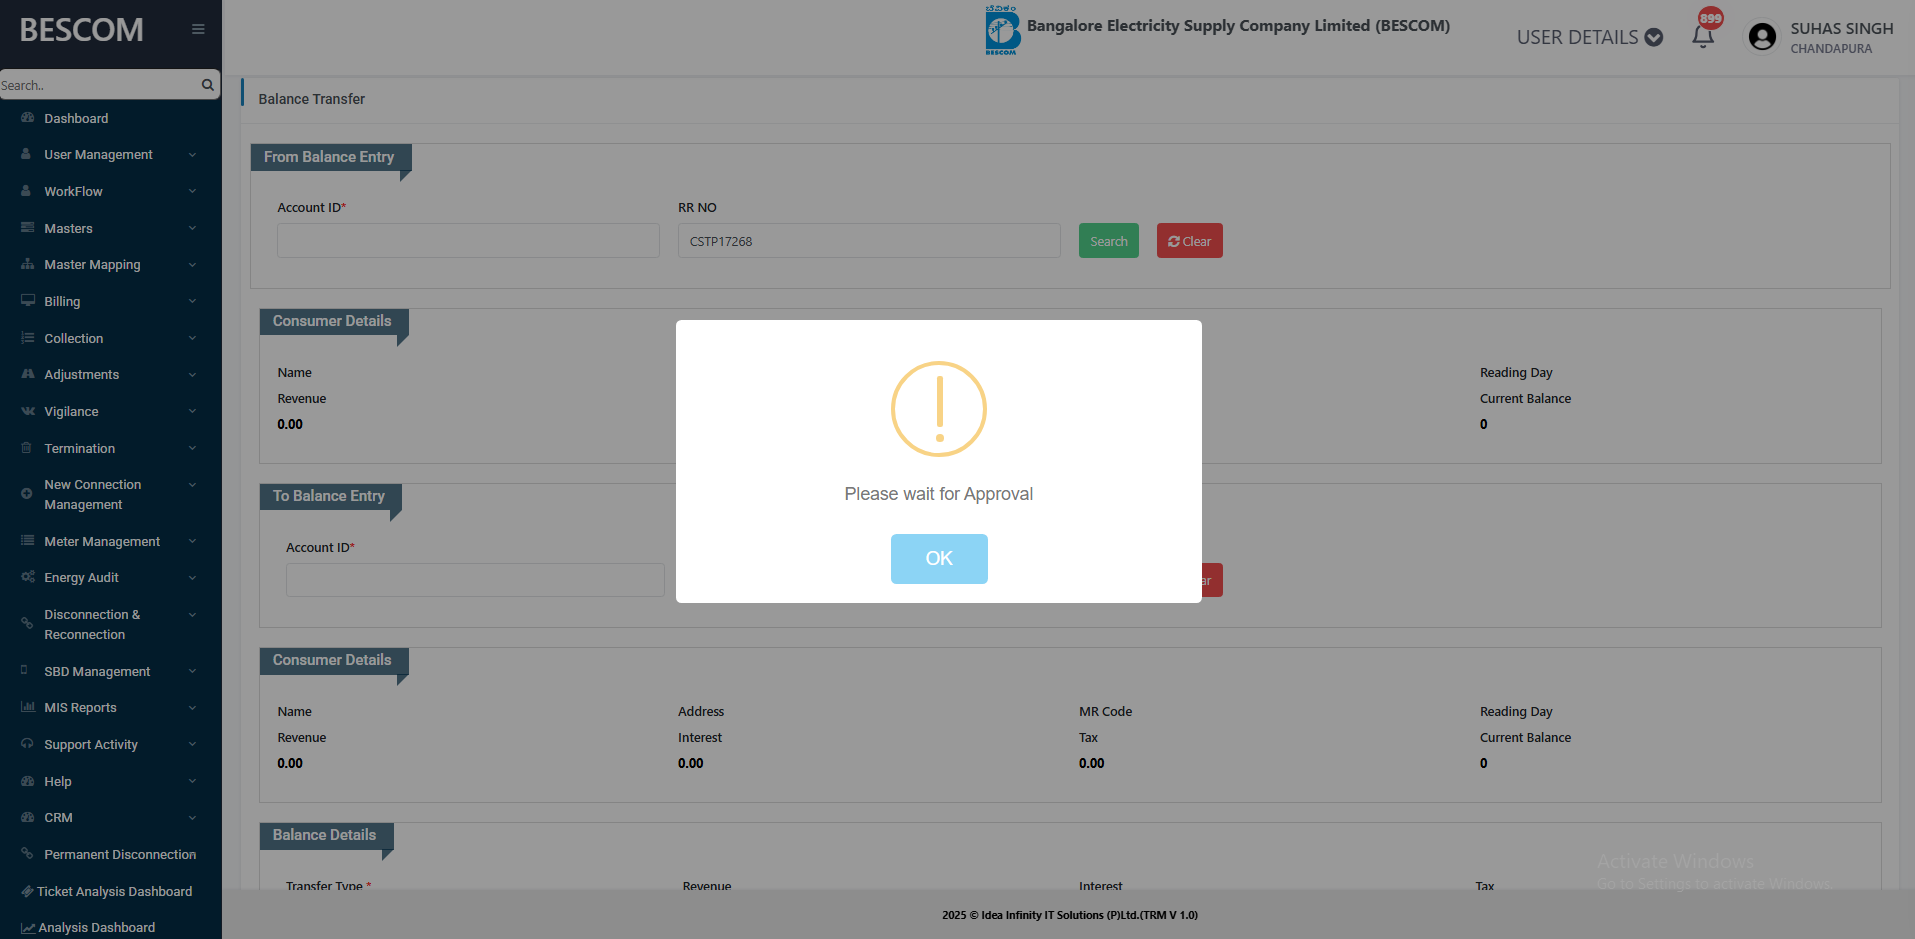This screenshot has width=1915, height=939.
Task: Click the Energy Audit gears icon
Action: [x=27, y=577]
